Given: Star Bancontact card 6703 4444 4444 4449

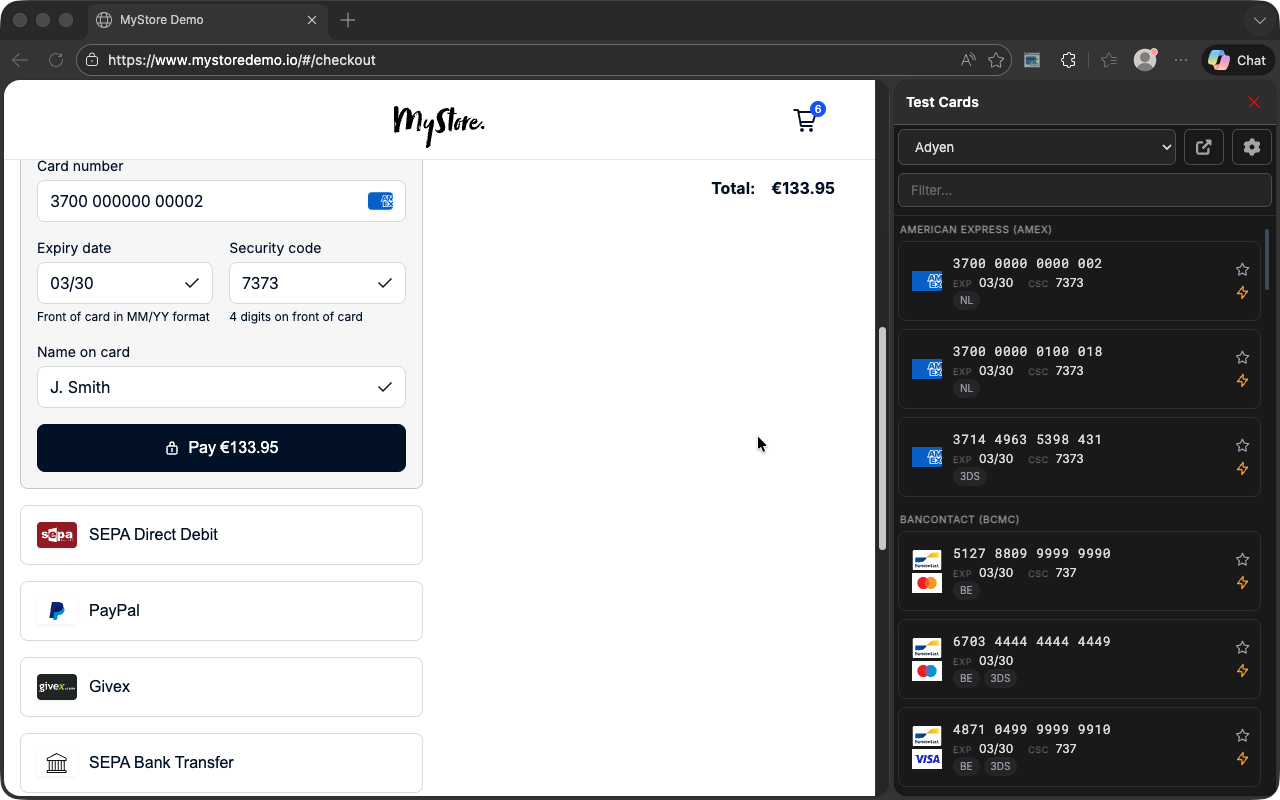Looking at the screenshot, I should click(x=1242, y=647).
